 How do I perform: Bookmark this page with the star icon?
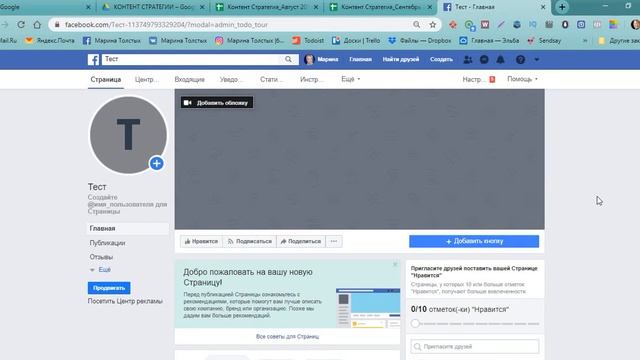coord(433,25)
